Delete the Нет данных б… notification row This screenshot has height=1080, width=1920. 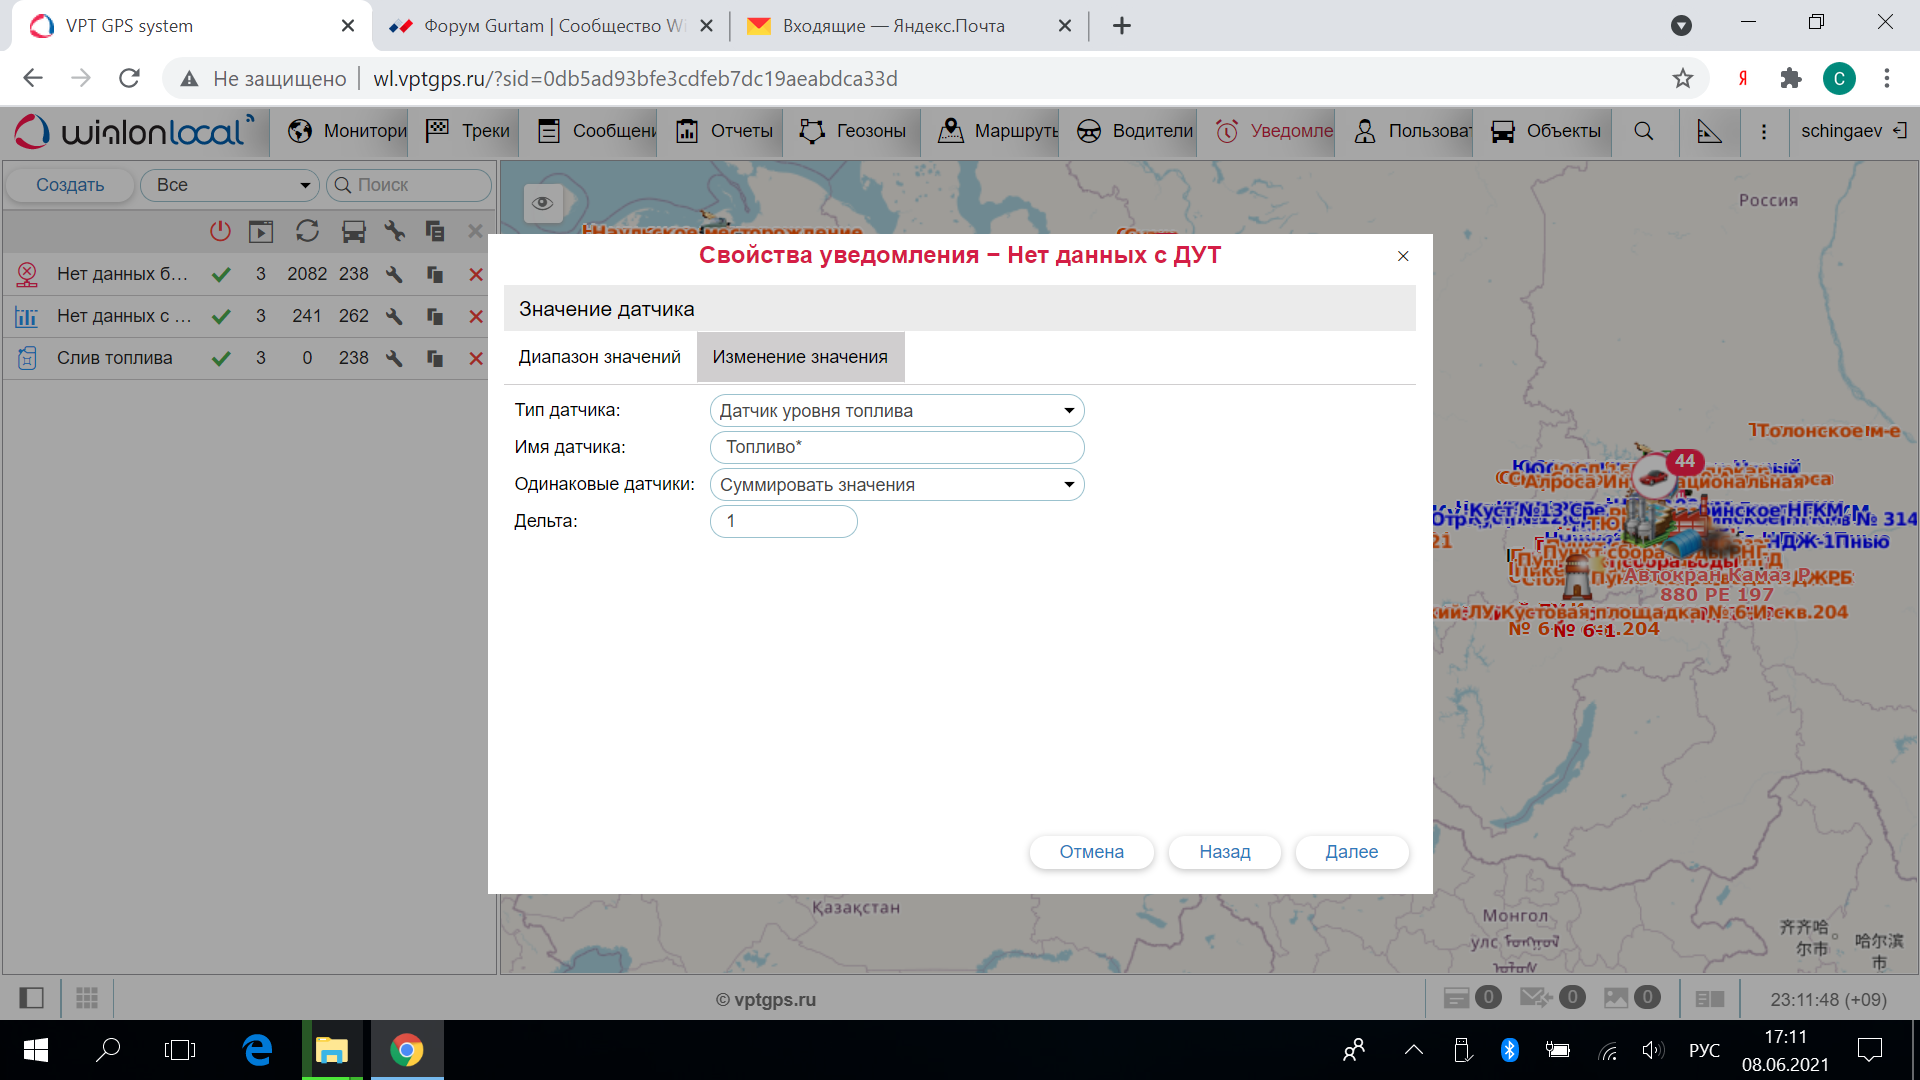(476, 274)
